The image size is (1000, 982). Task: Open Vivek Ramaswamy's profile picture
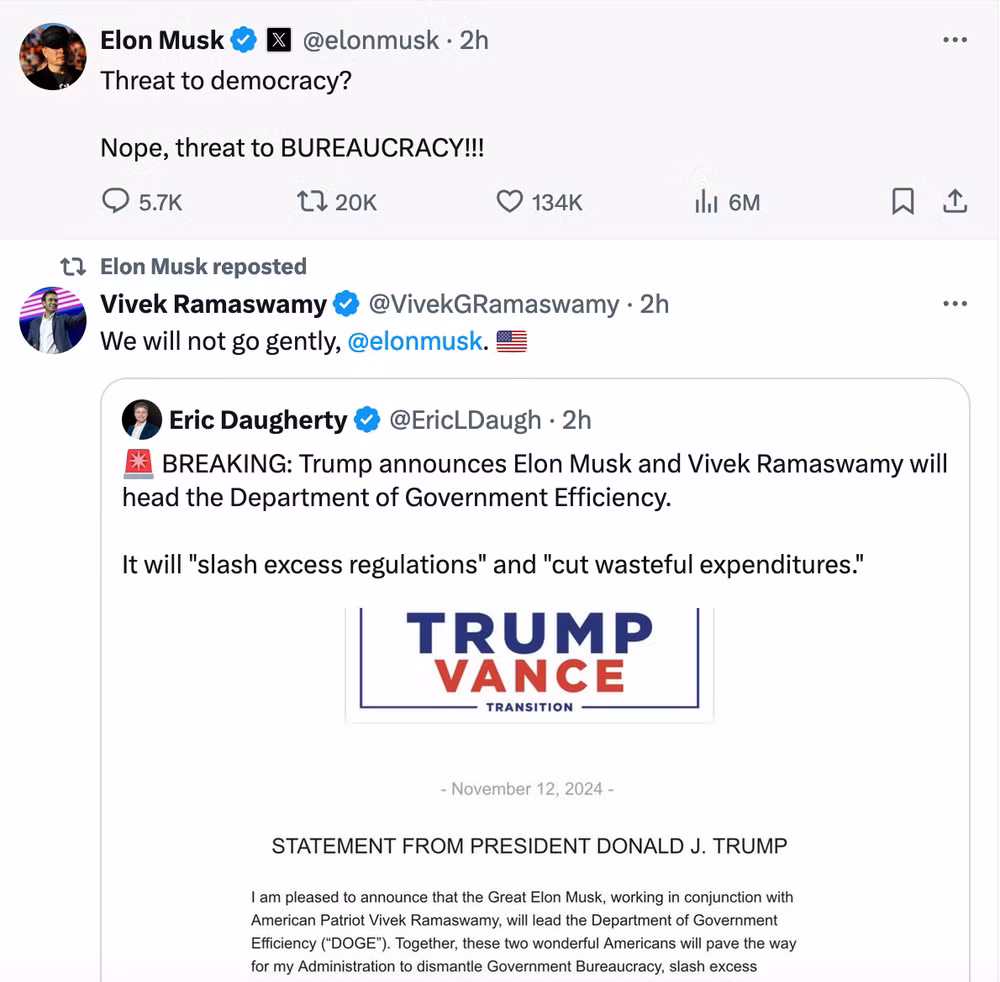[53, 320]
